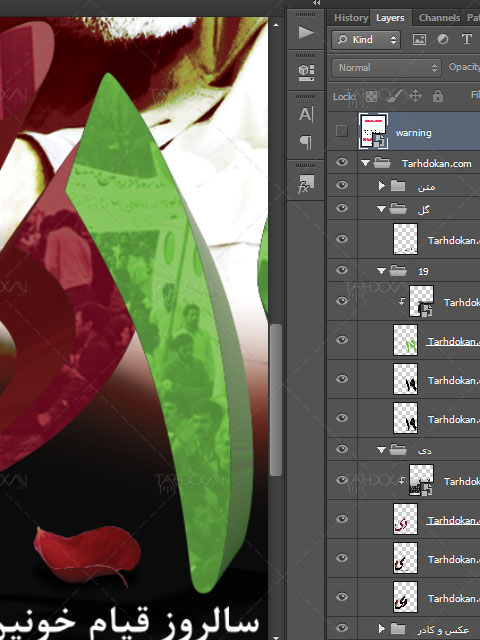
Task: Select the Tarhdokan.com group name
Action: (x=436, y=164)
